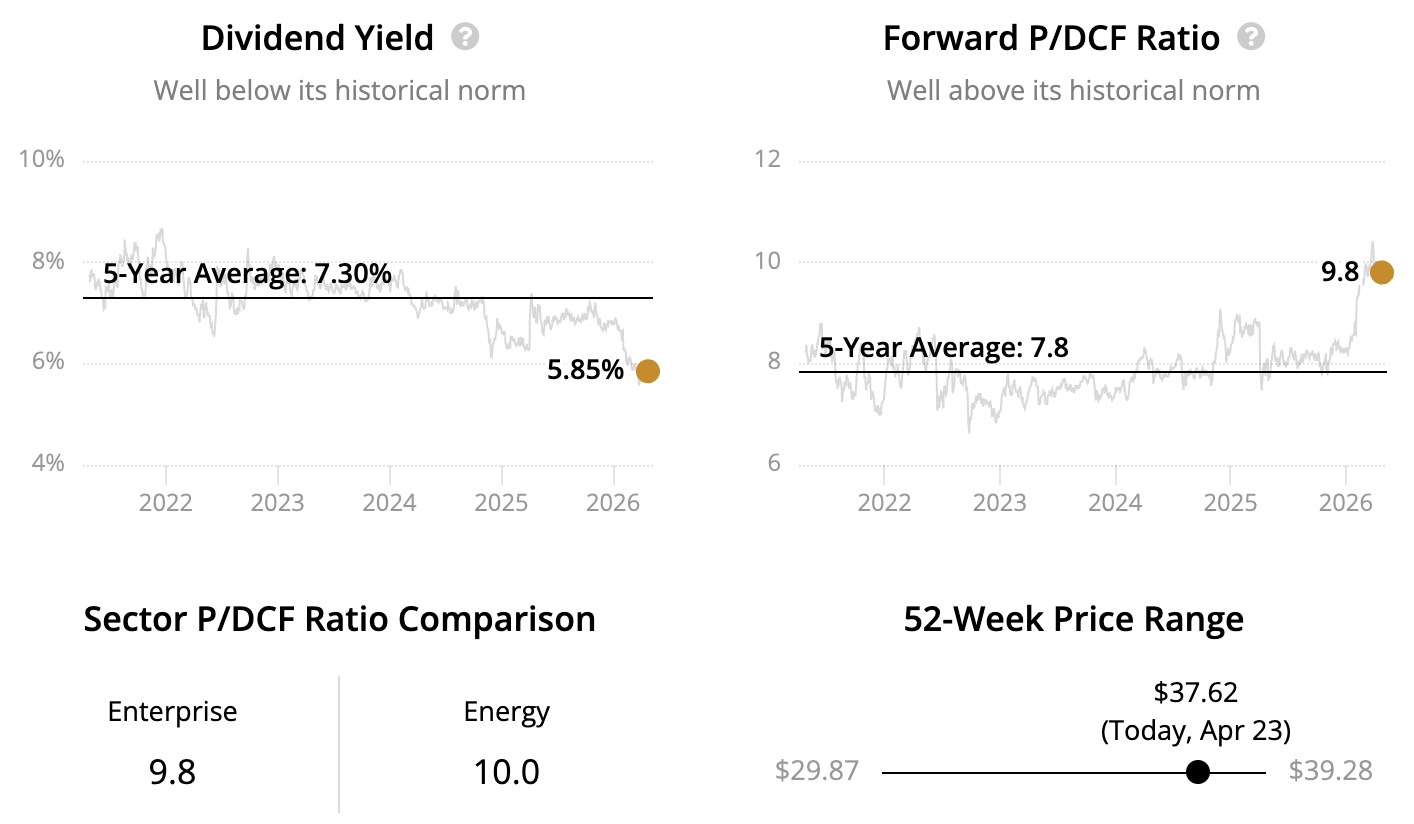1414x824 pixels.
Task: Click the Dividend Yield help icon
Action: pos(465,38)
